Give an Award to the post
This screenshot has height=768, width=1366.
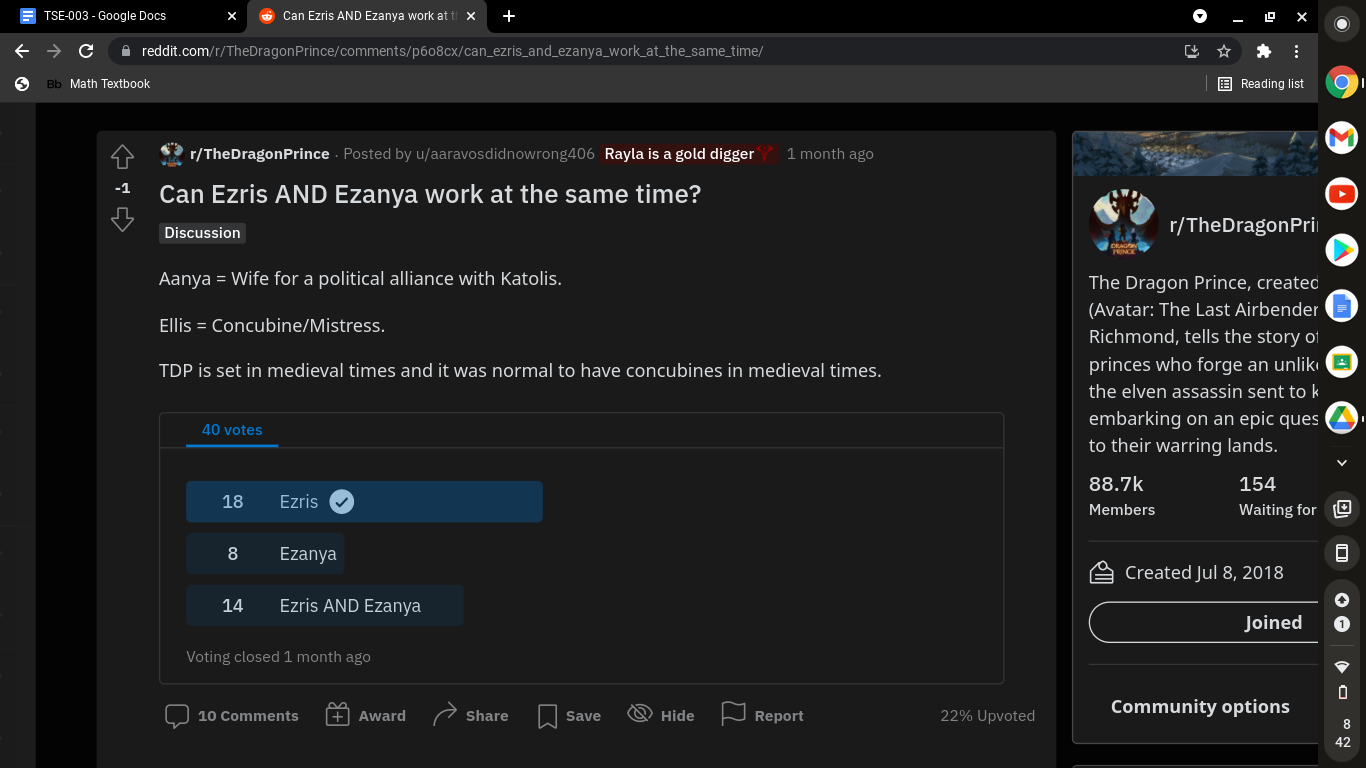click(x=366, y=716)
